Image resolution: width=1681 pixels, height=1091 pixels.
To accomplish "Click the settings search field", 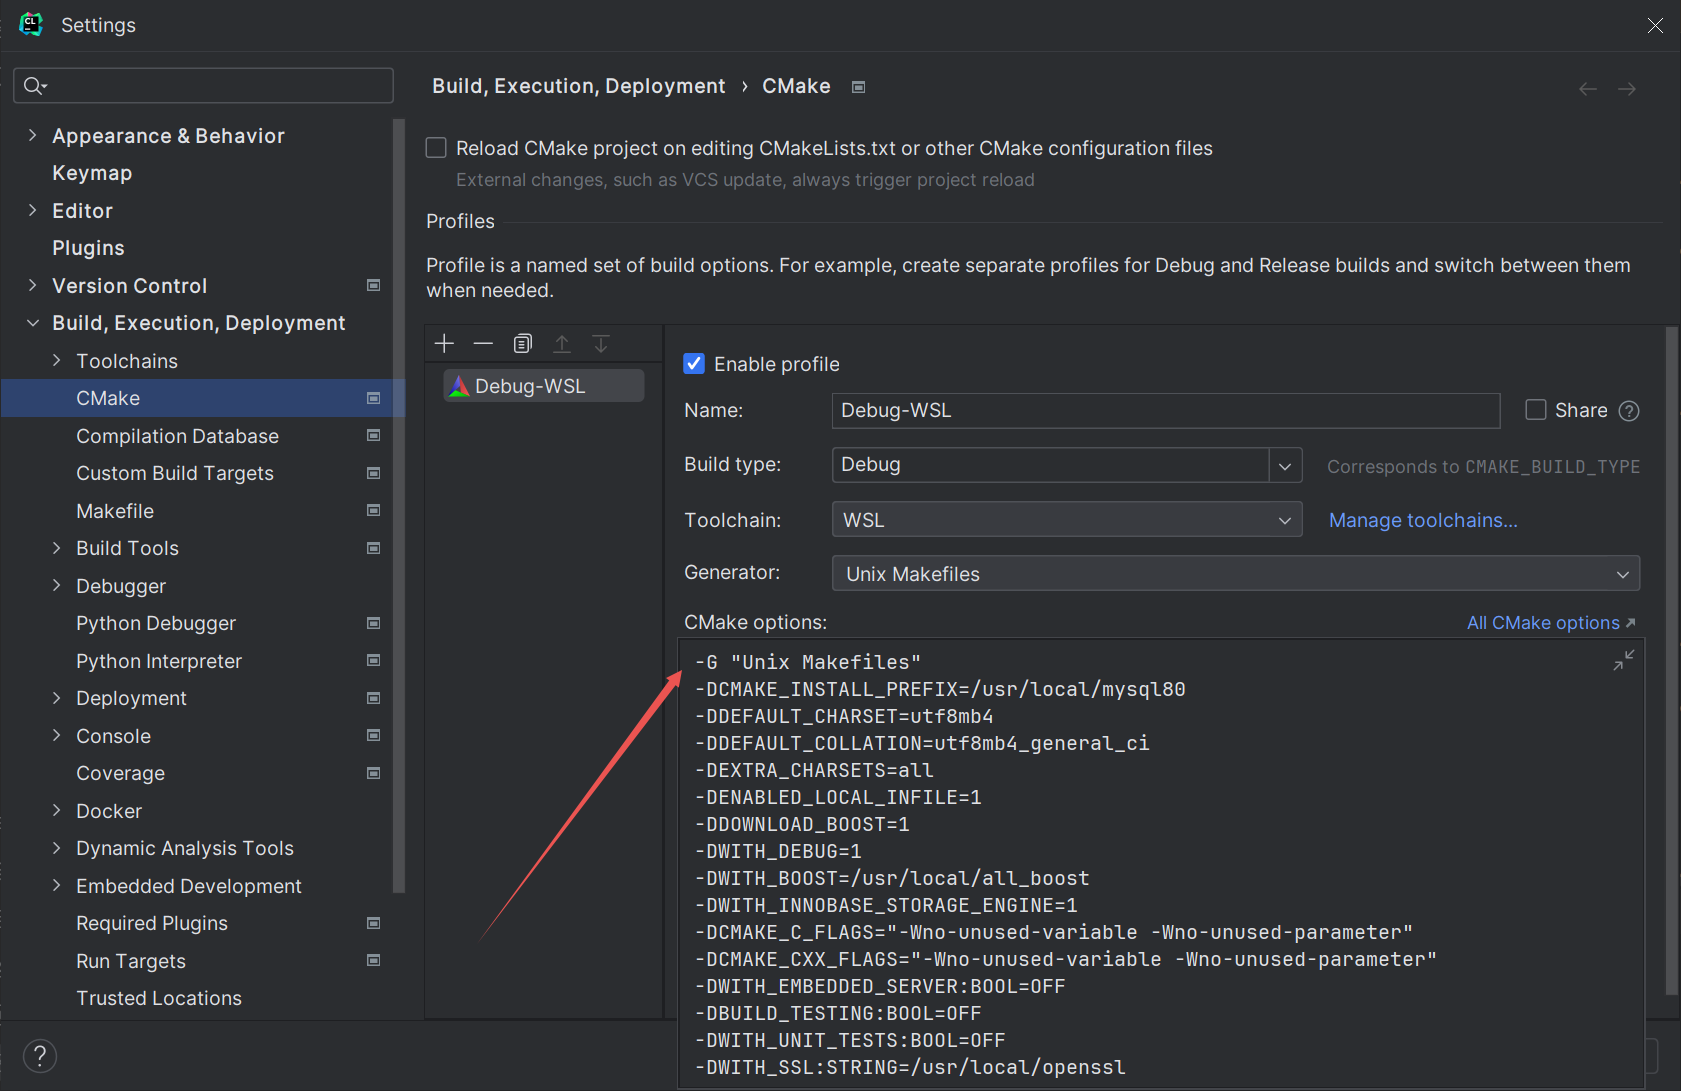I will 203,86.
